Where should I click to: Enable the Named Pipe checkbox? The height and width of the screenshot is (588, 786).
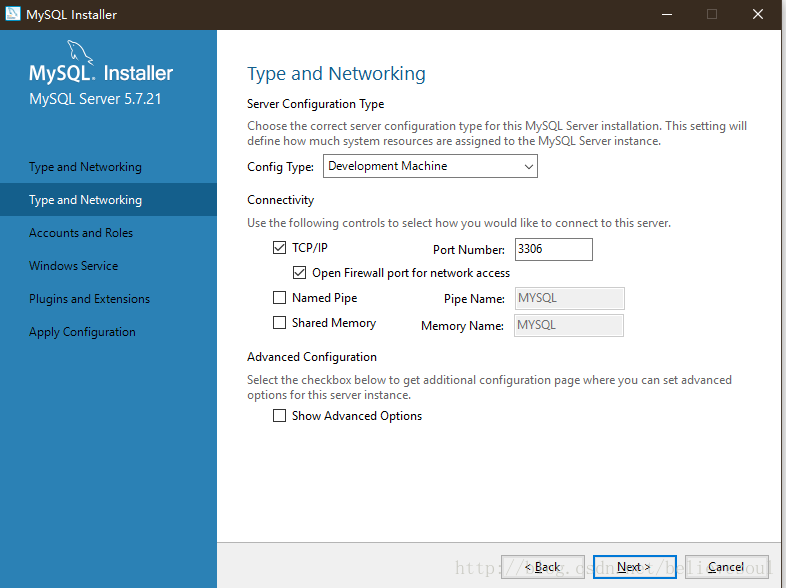click(279, 298)
